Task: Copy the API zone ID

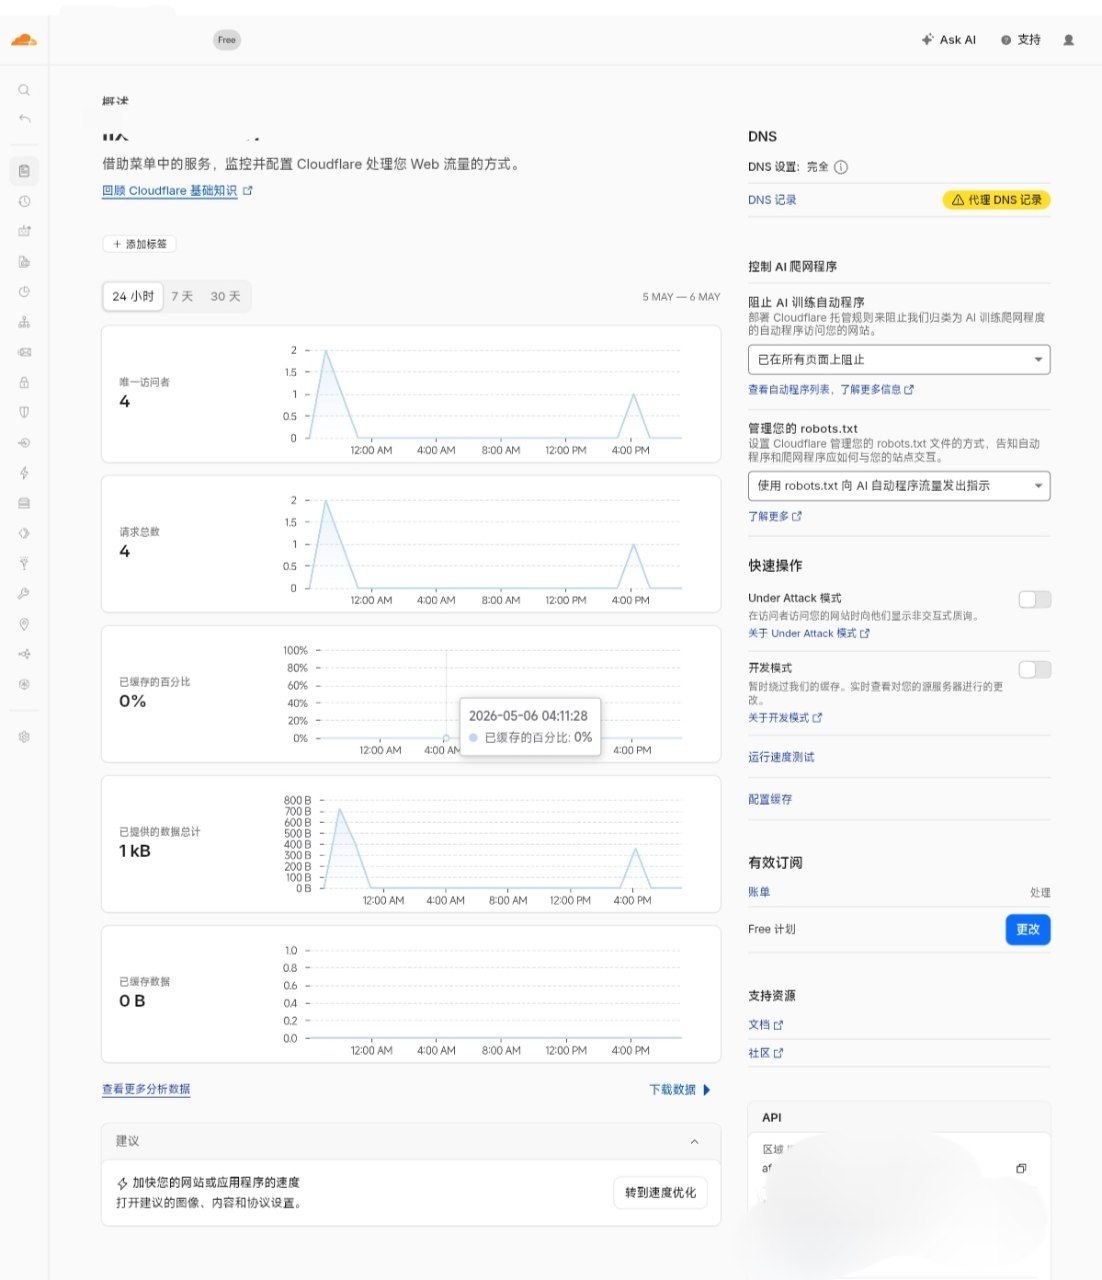Action: point(1021,1168)
